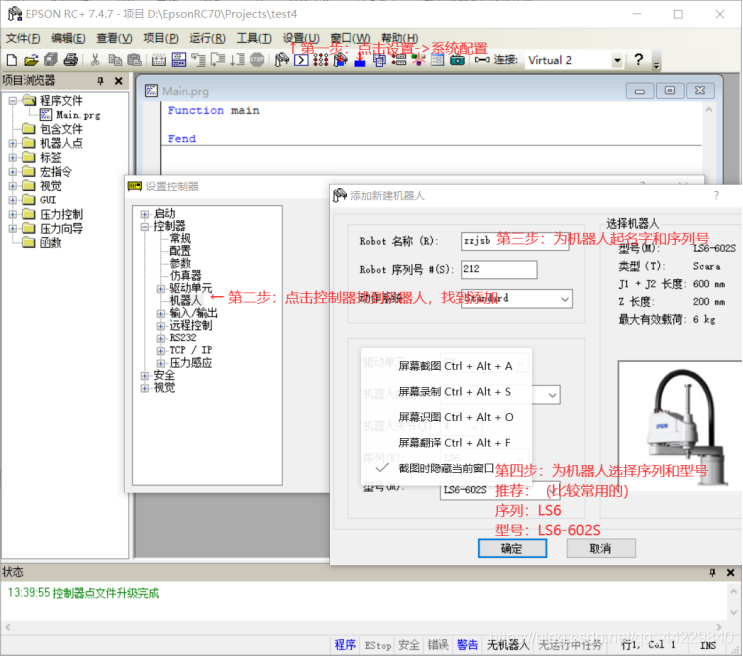
Task: Close the status panel
Action: click(731, 573)
